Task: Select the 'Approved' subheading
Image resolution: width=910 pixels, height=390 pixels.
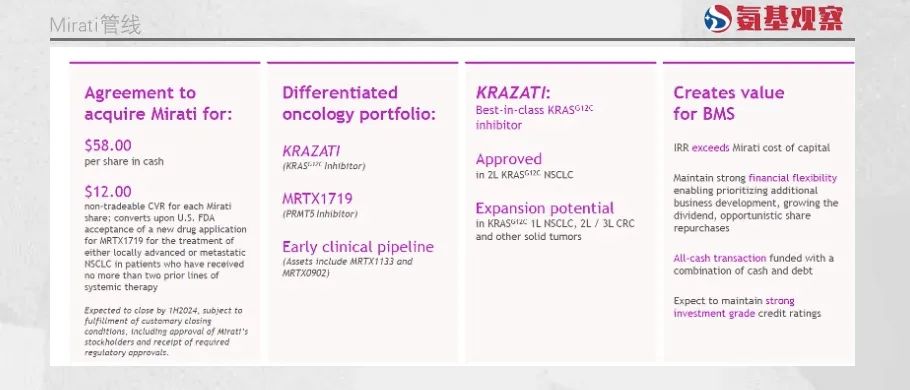Action: (x=509, y=159)
